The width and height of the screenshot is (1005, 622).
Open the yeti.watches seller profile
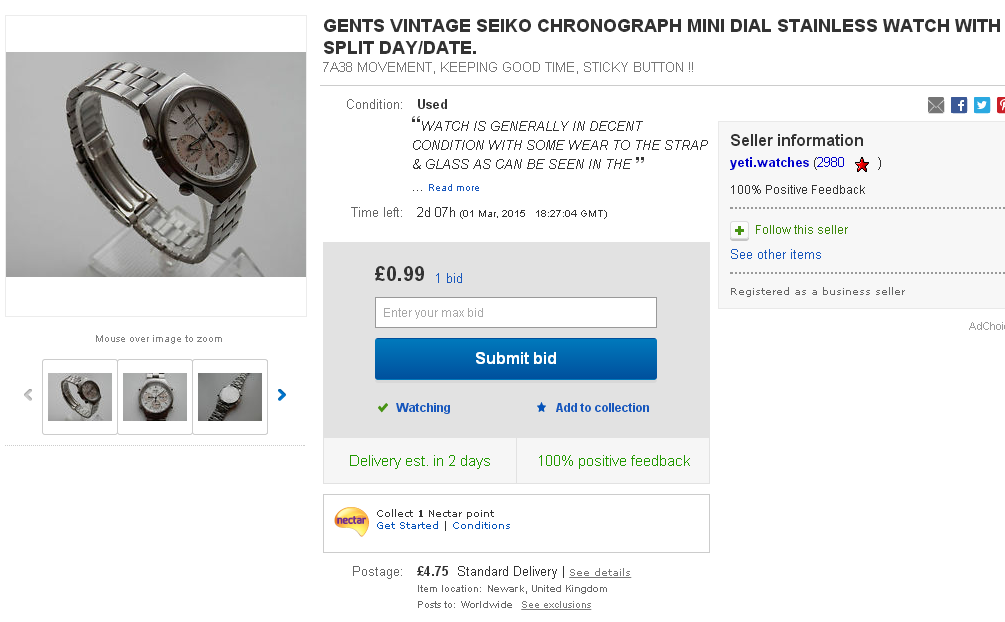coord(769,163)
